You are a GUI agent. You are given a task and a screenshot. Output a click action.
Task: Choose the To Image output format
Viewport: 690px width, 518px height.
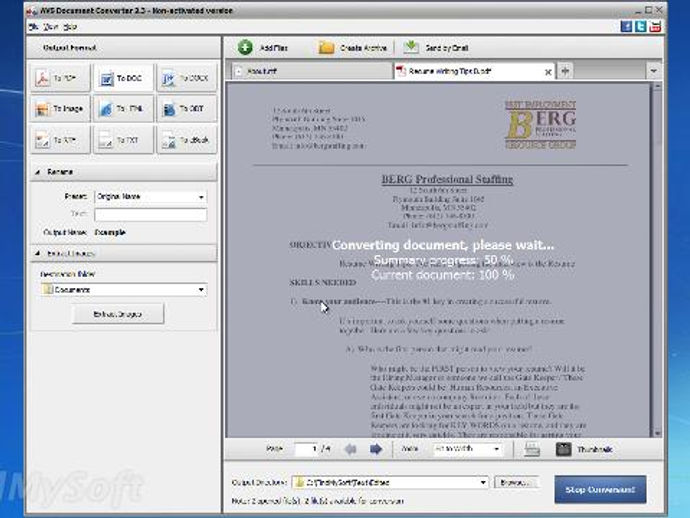pos(60,109)
